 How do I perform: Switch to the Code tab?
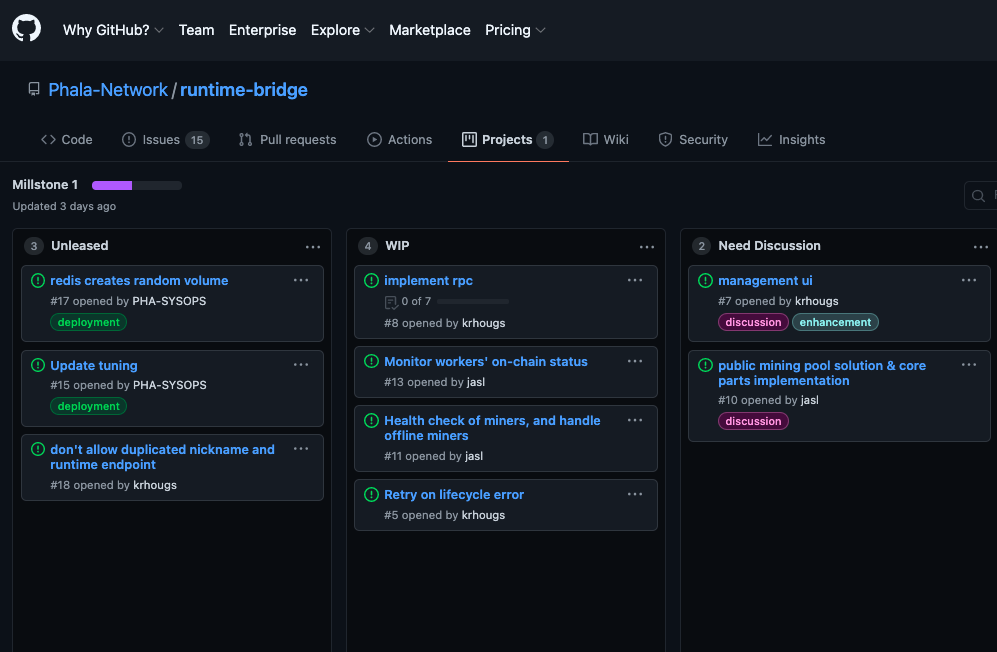coord(67,139)
